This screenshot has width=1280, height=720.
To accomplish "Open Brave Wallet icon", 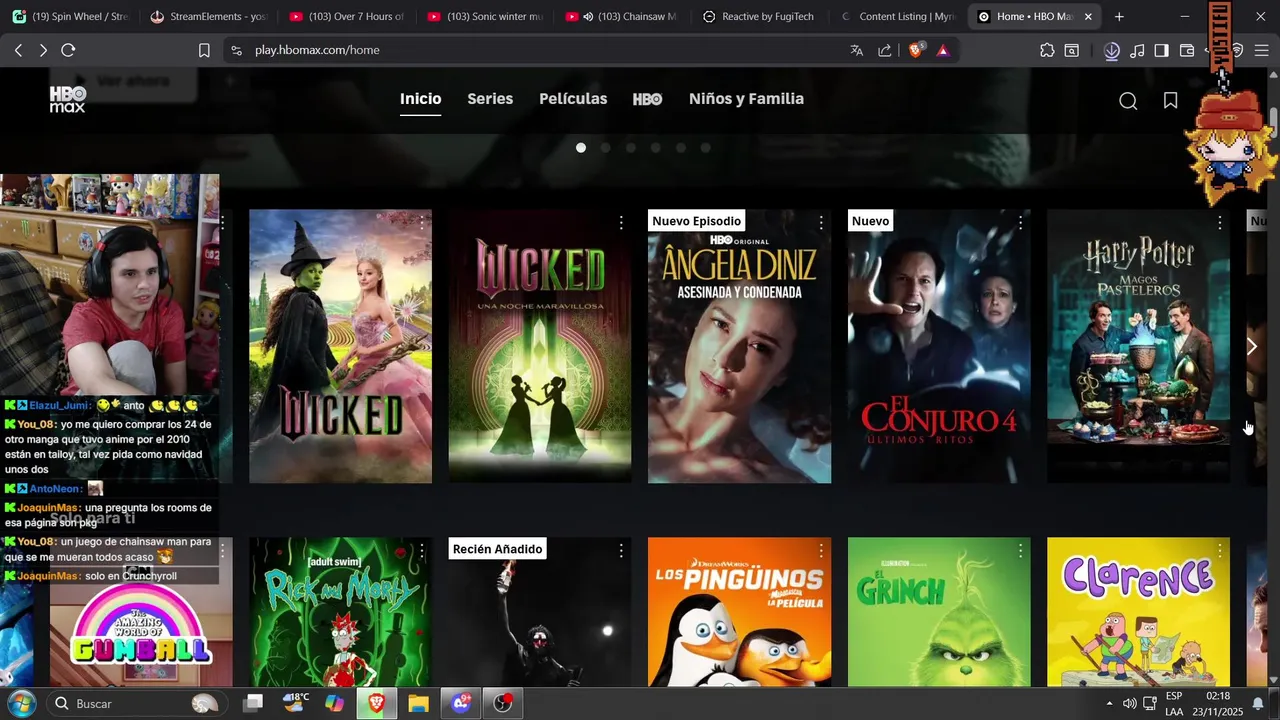I will [1187, 50].
